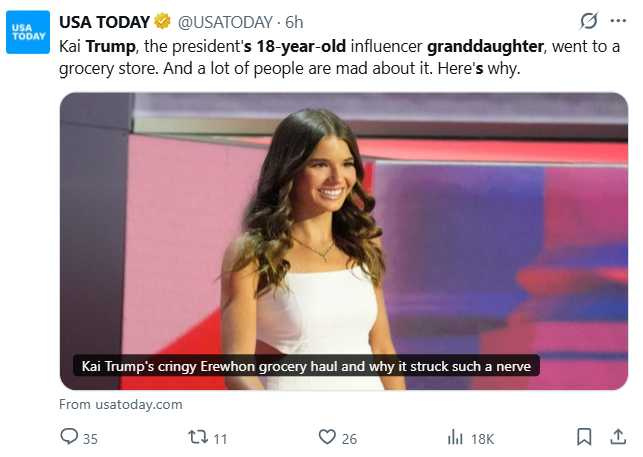
Task: Click the 6h post timestamp
Action: tap(294, 21)
